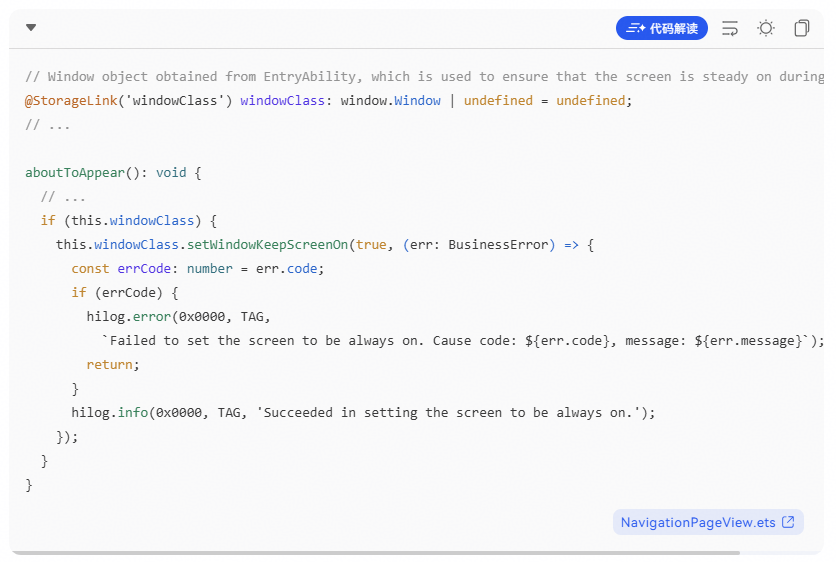Click the aboutToAppear method name

click(x=75, y=173)
